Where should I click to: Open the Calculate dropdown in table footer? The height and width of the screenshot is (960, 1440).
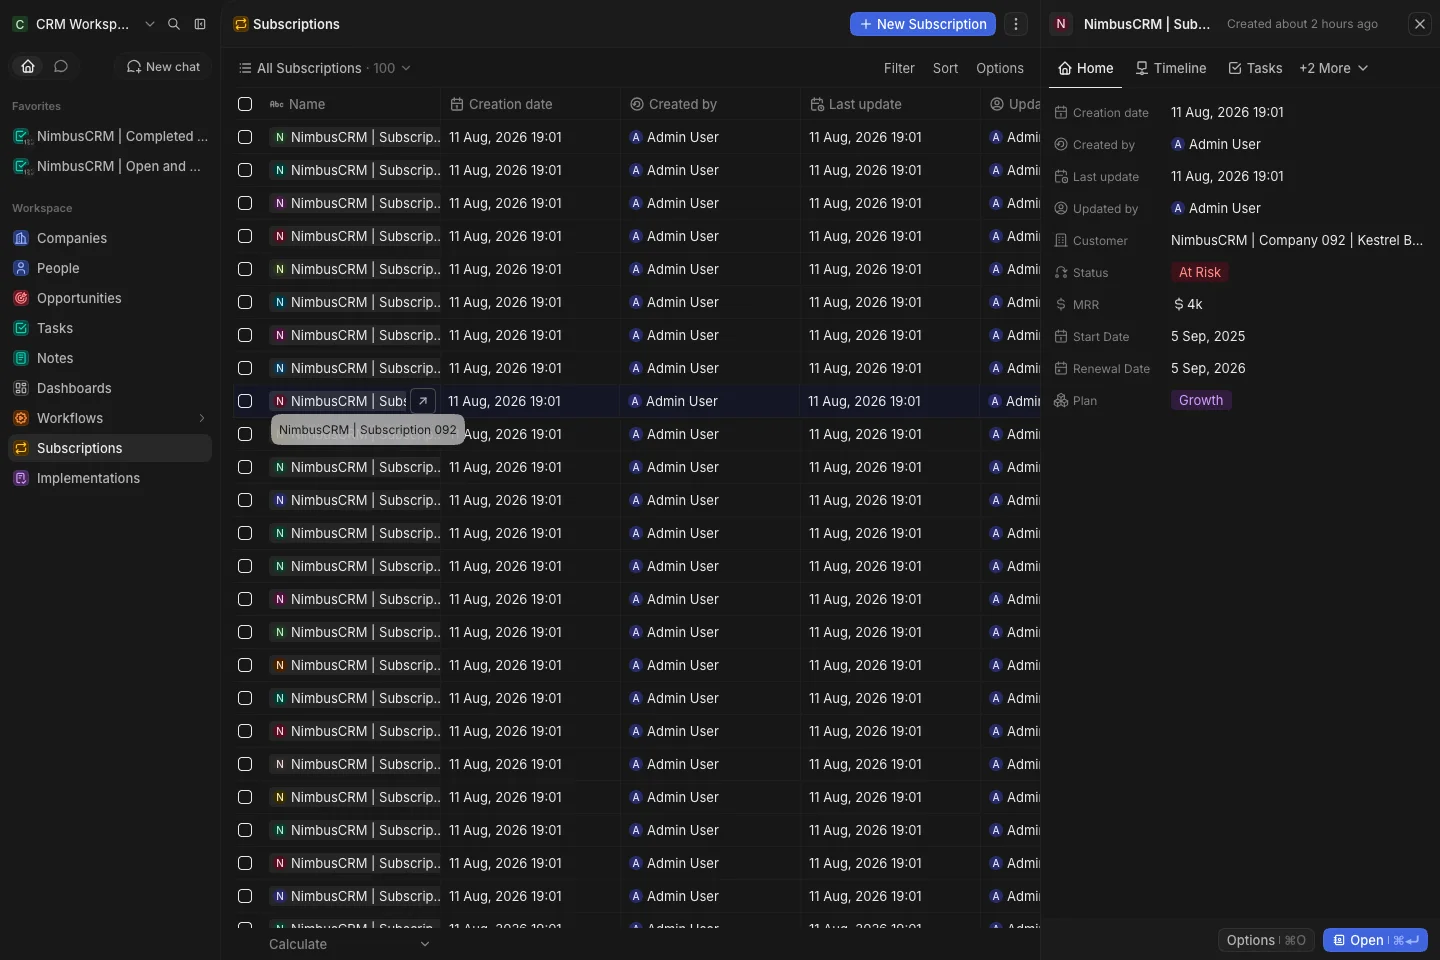tap(348, 944)
